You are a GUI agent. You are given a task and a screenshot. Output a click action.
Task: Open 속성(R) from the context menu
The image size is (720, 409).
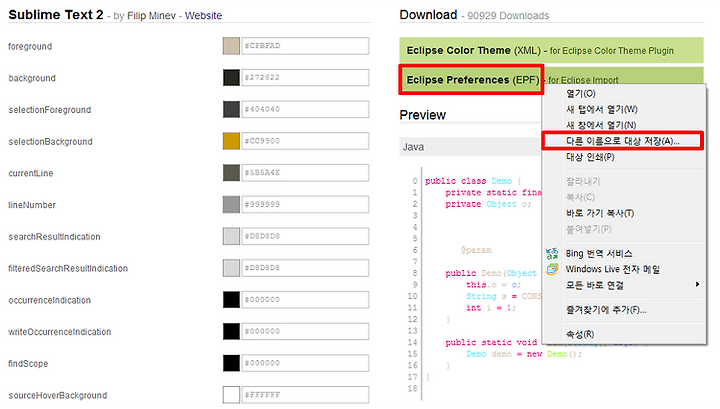tap(580, 334)
